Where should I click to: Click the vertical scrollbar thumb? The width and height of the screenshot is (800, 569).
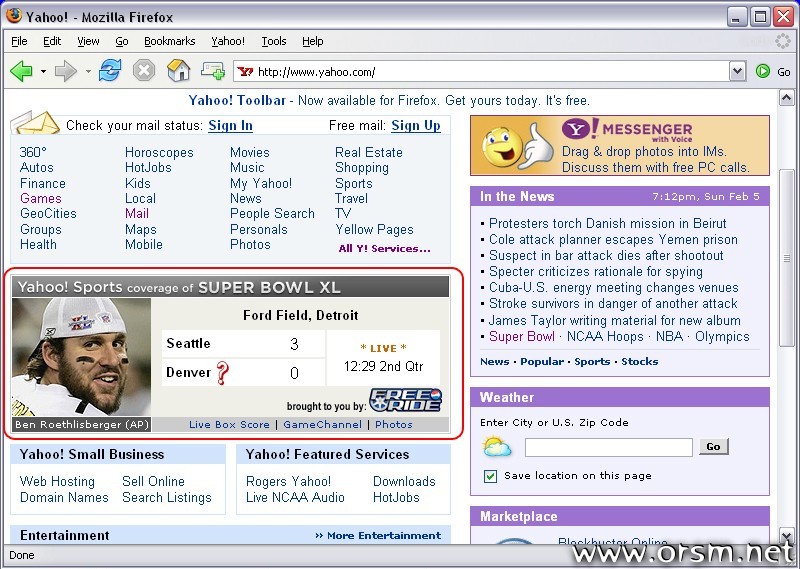[786, 258]
